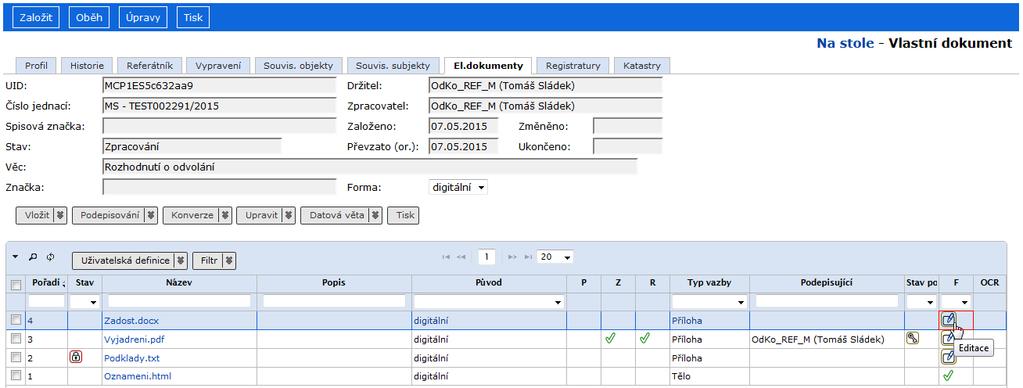
Task: Click the R column checkmark for Vyjadreni.pdf
Action: coord(644,338)
